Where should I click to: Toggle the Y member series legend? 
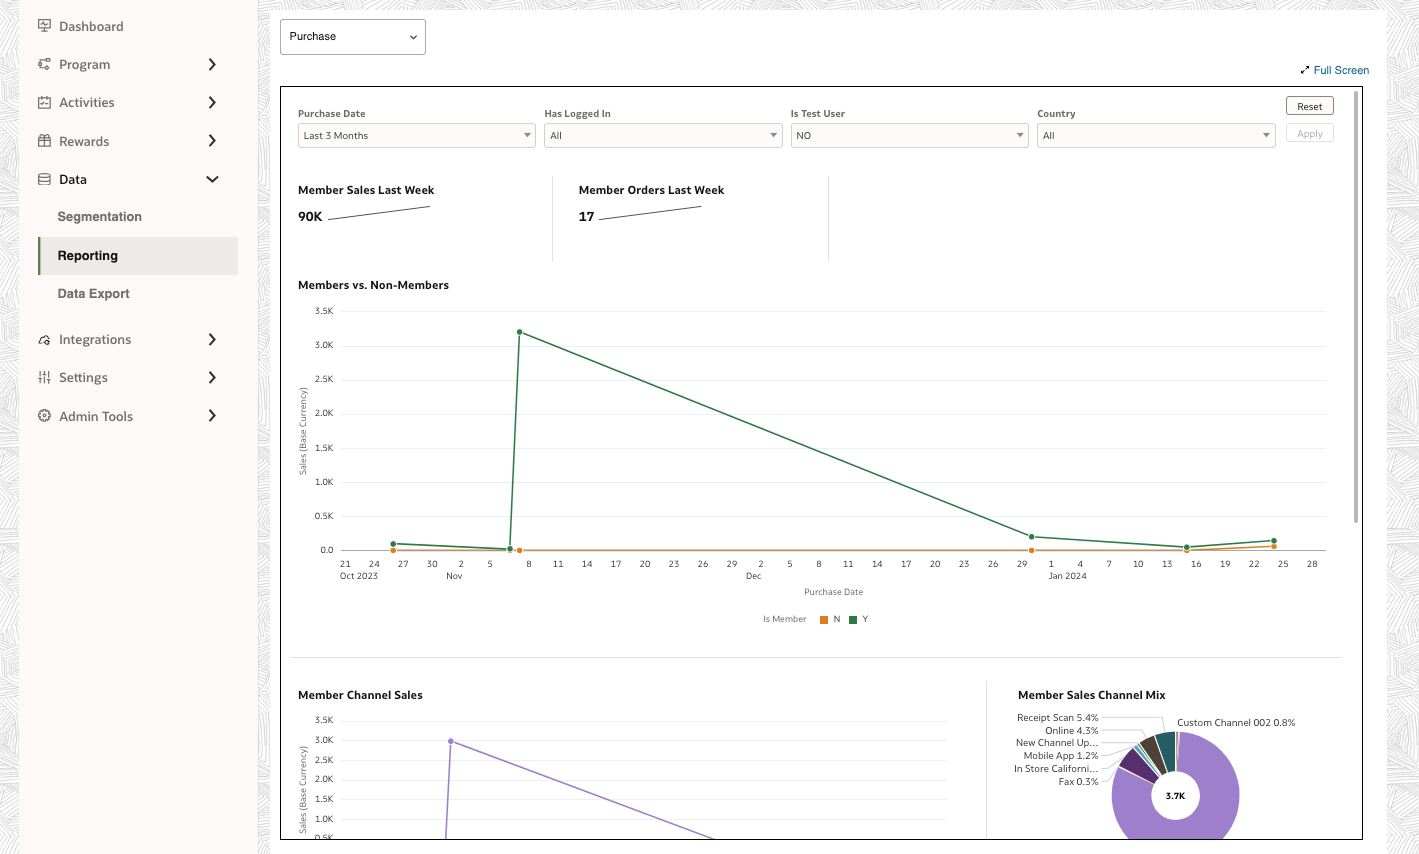[858, 619]
